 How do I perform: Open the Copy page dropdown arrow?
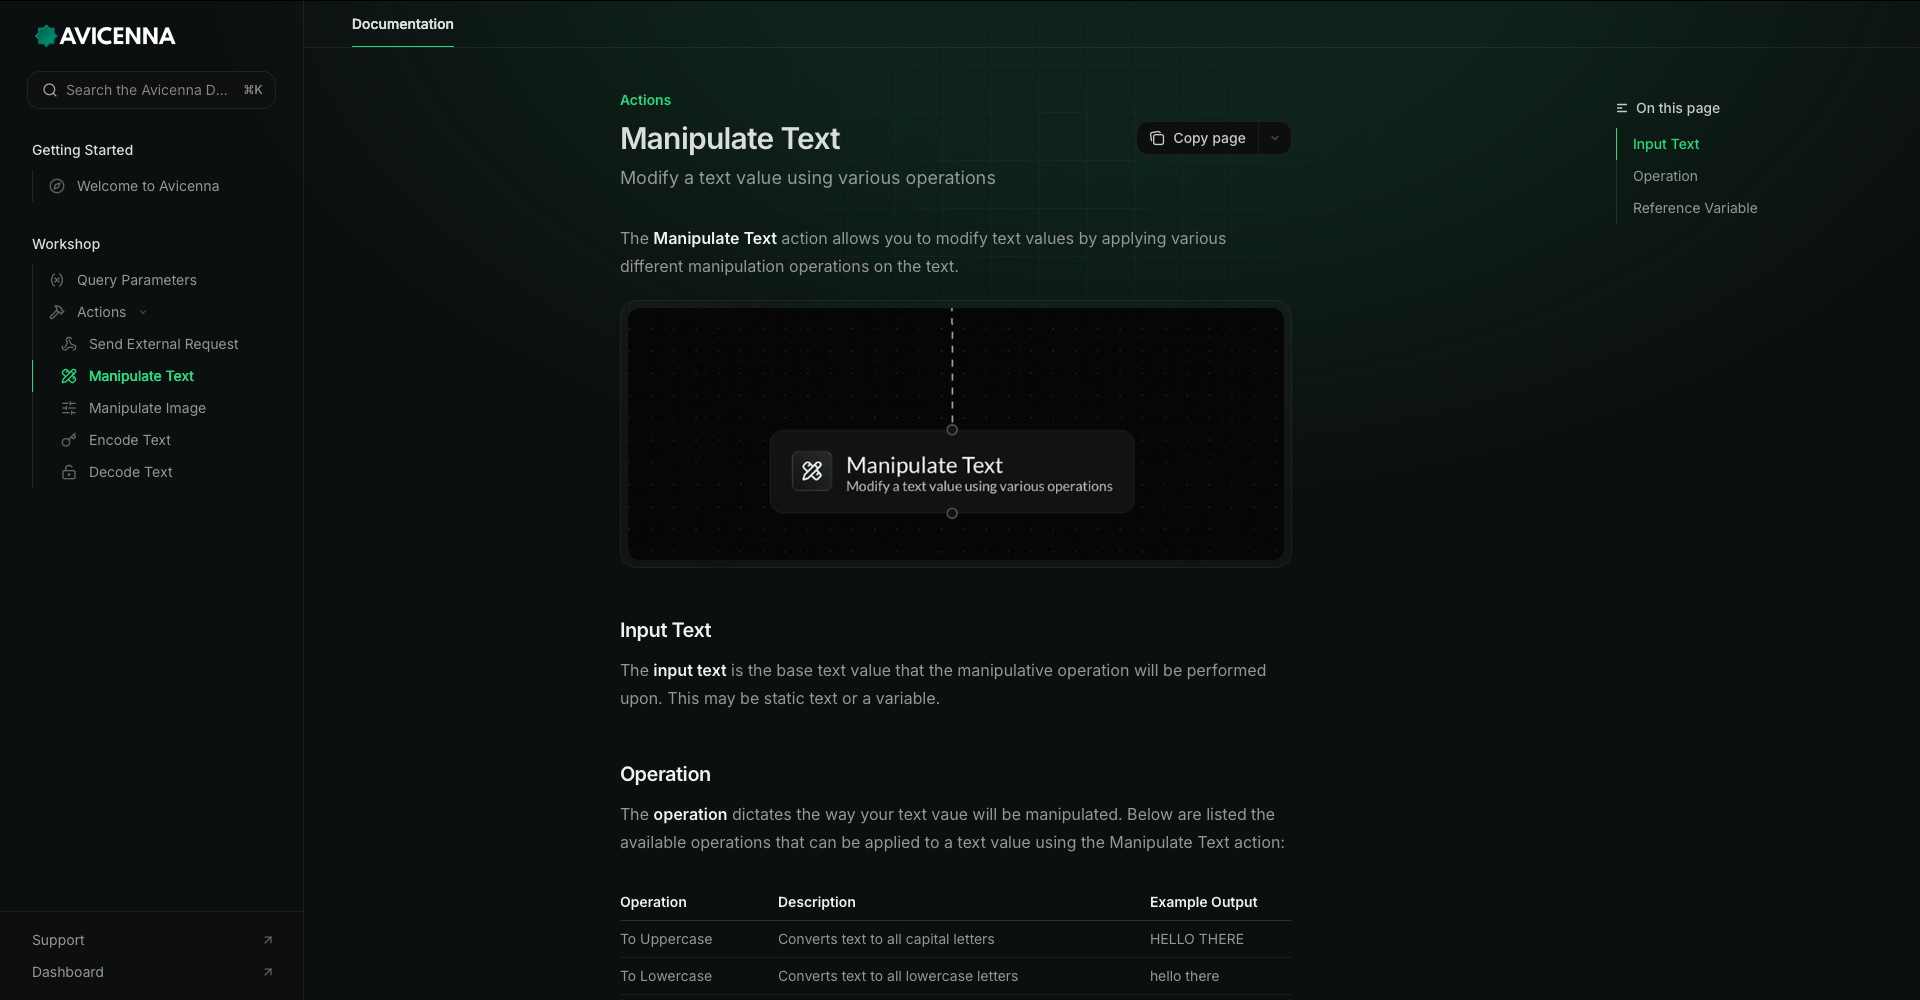point(1274,138)
